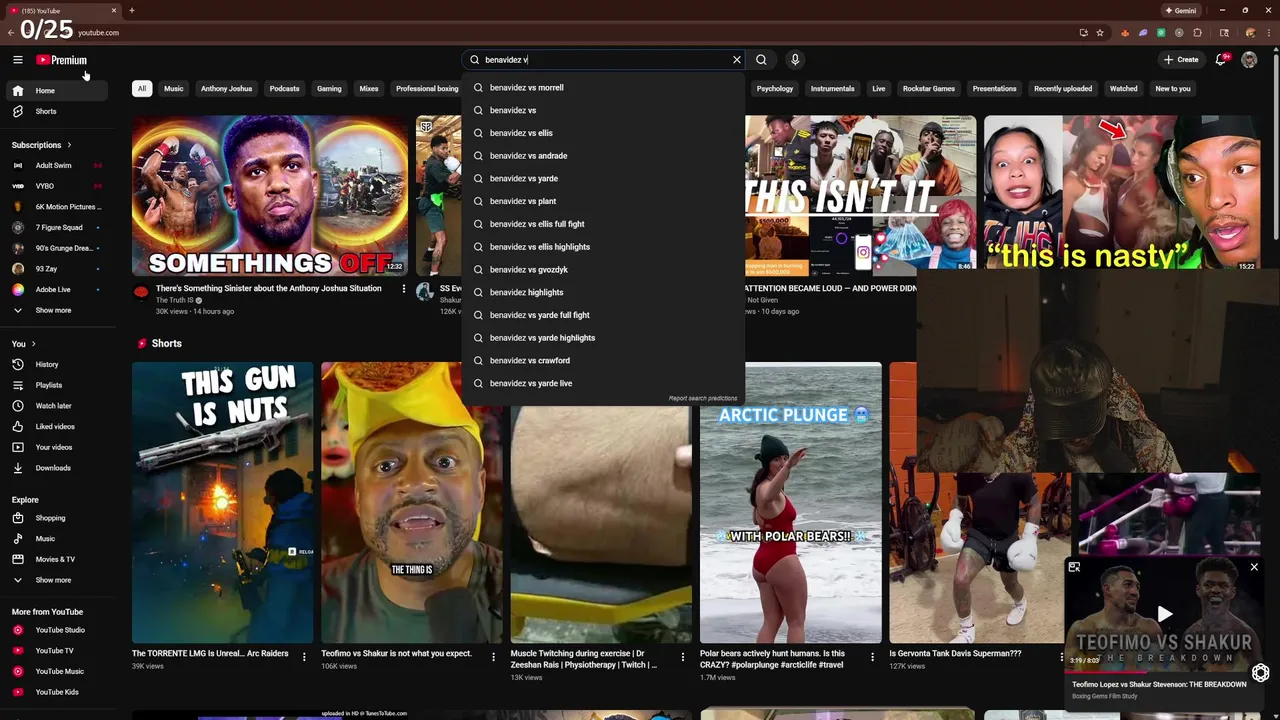Viewport: 1280px width, 720px height.
Task: Select the Gaming chip
Action: click(x=329, y=89)
